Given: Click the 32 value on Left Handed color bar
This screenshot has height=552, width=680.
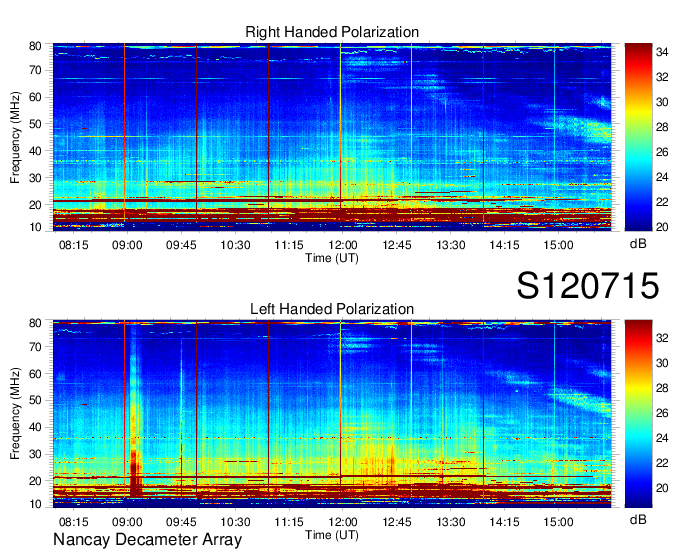Looking at the screenshot, I should (x=662, y=338).
